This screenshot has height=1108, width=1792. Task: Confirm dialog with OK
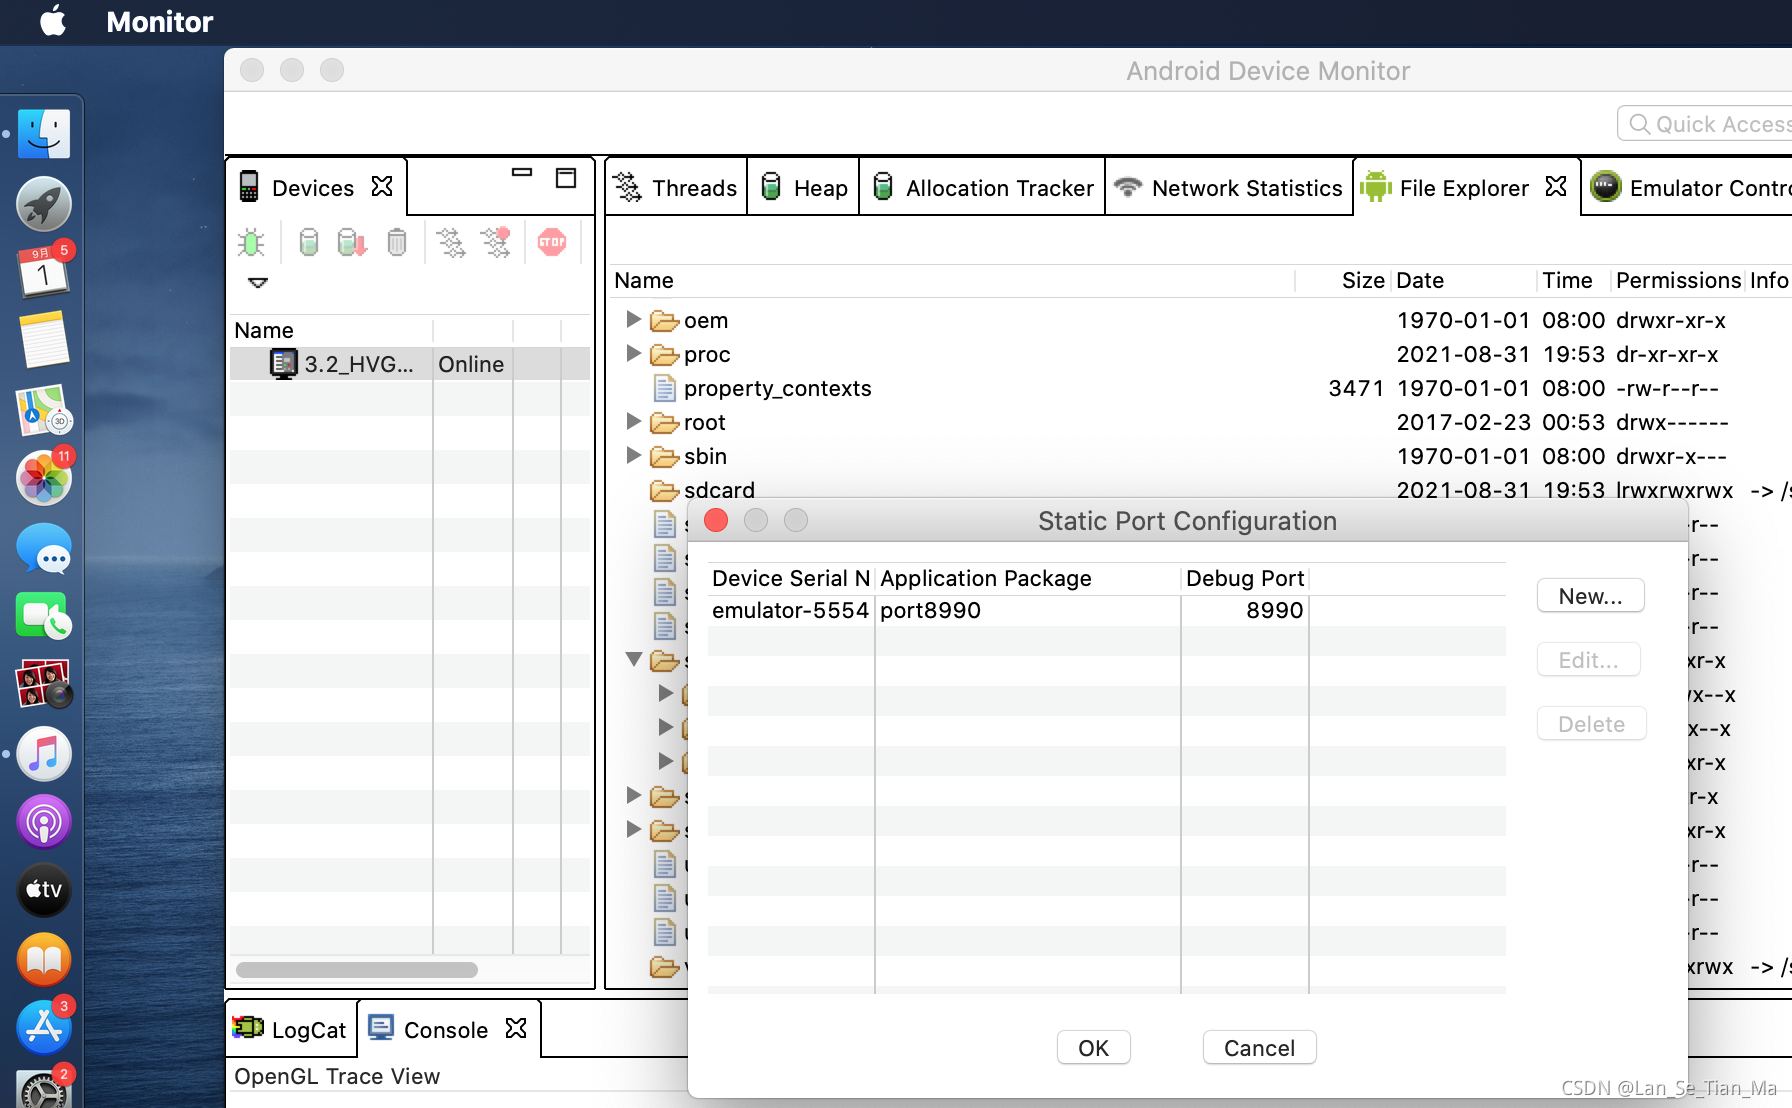point(1093,1048)
